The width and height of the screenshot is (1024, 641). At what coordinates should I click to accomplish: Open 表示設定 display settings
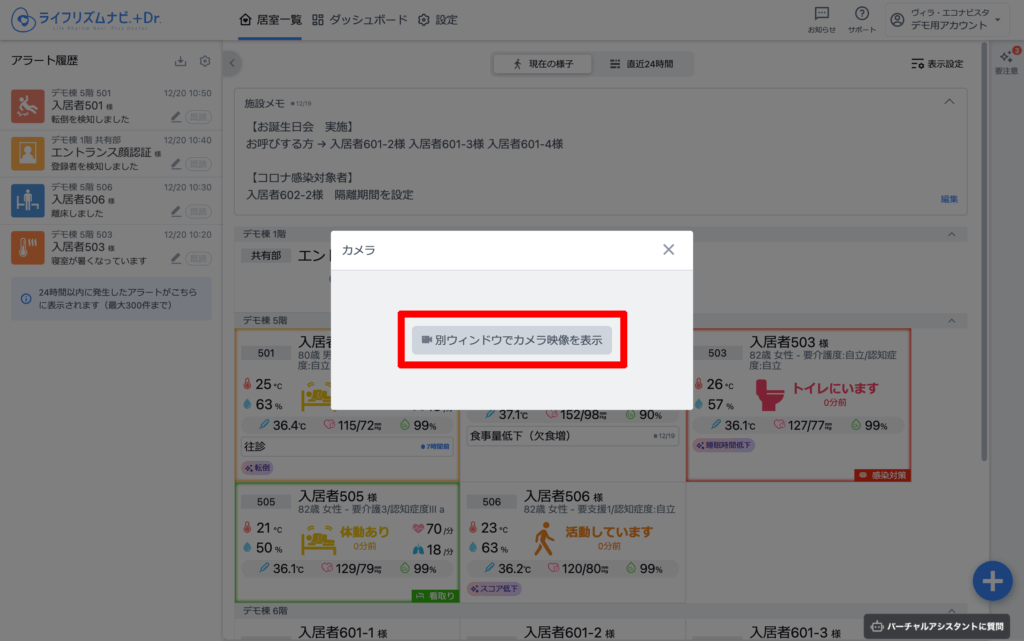(x=937, y=64)
